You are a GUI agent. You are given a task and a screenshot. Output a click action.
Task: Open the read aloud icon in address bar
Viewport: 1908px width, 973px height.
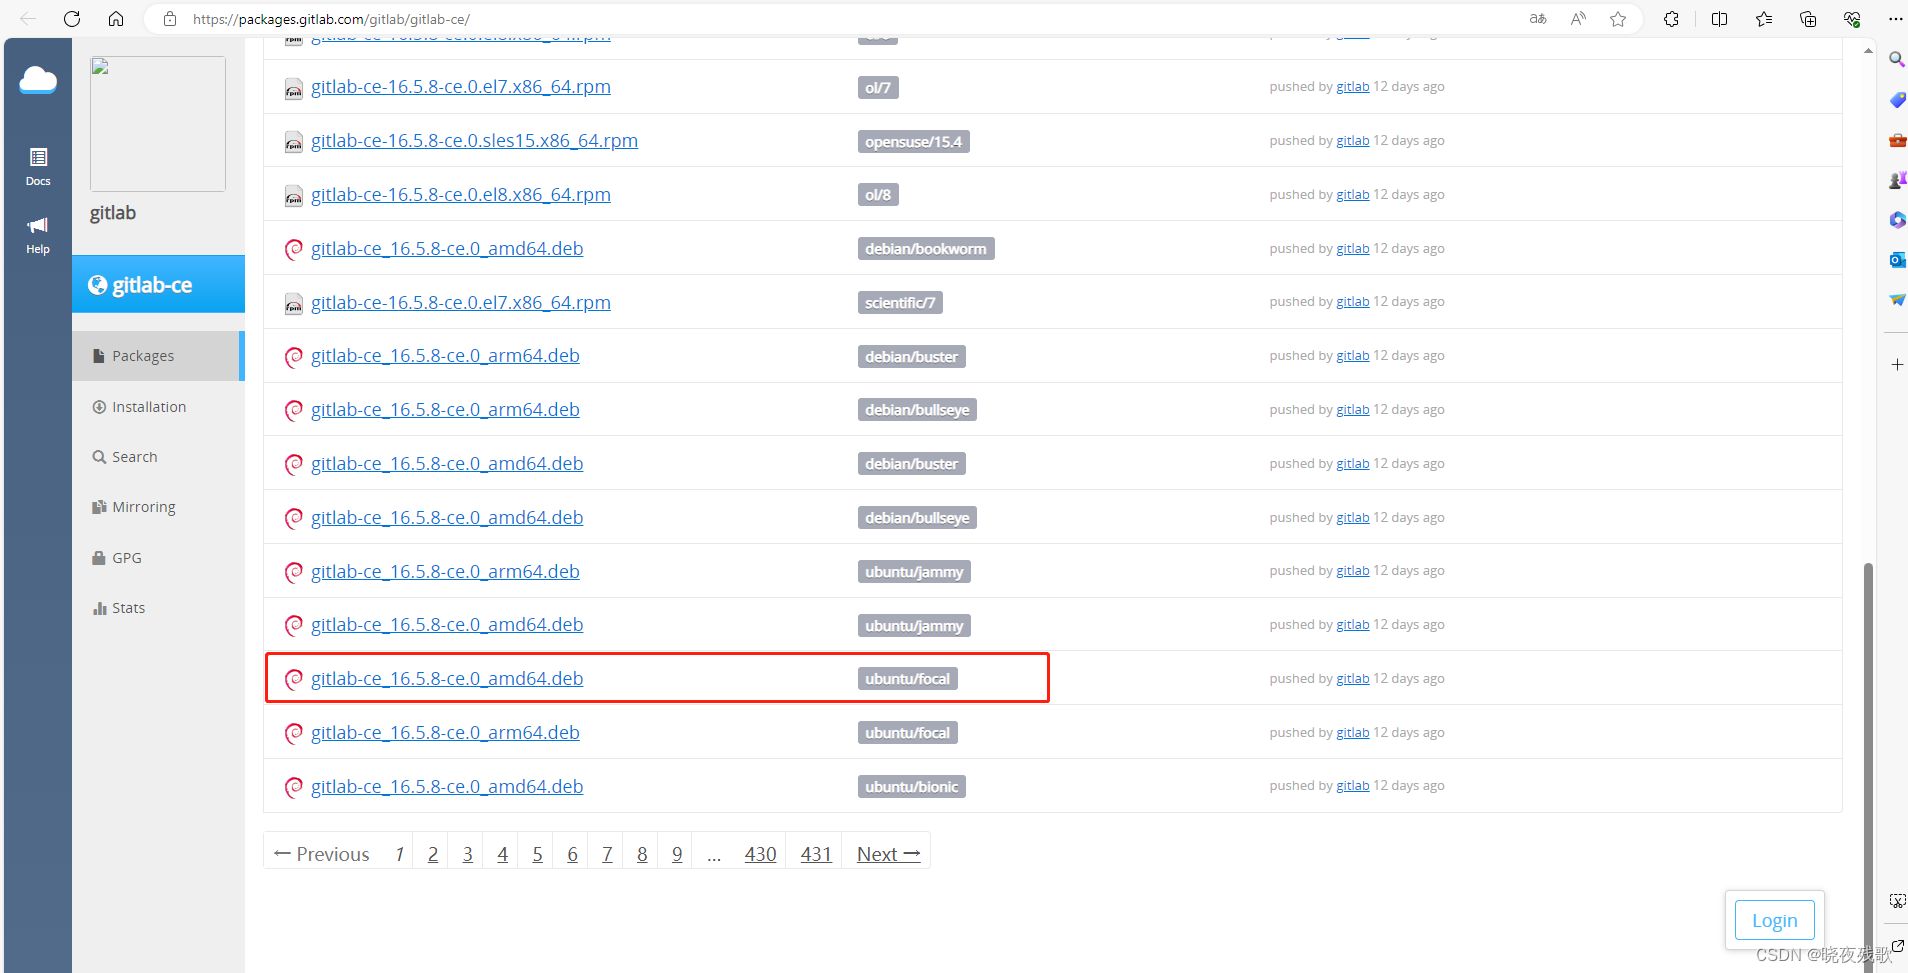(1578, 19)
